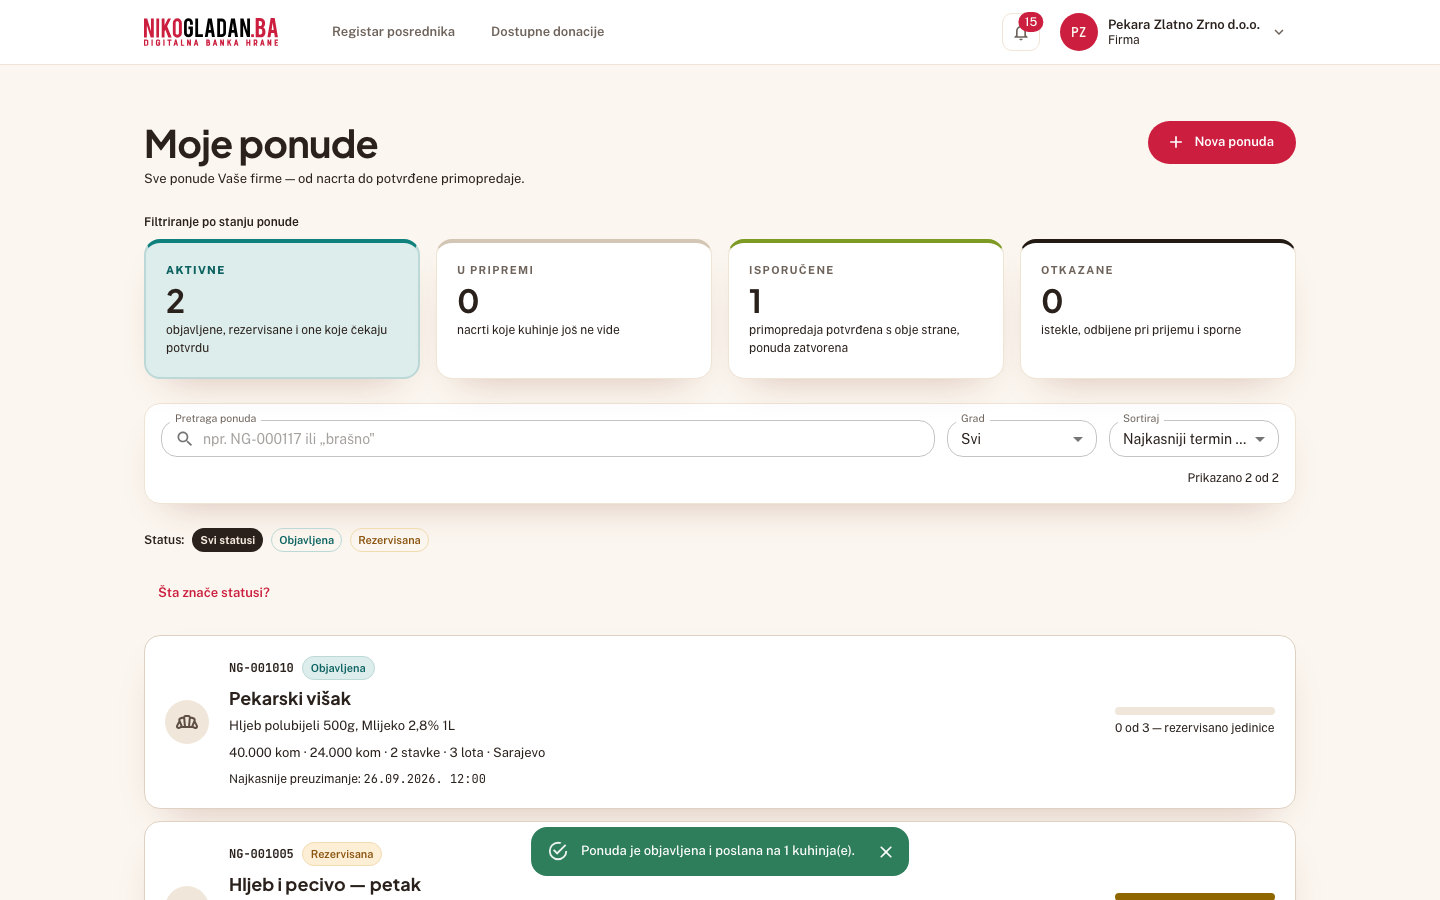Open the notifications bell with 15 badge
This screenshot has width=1440, height=900.
pyautogui.click(x=1021, y=32)
